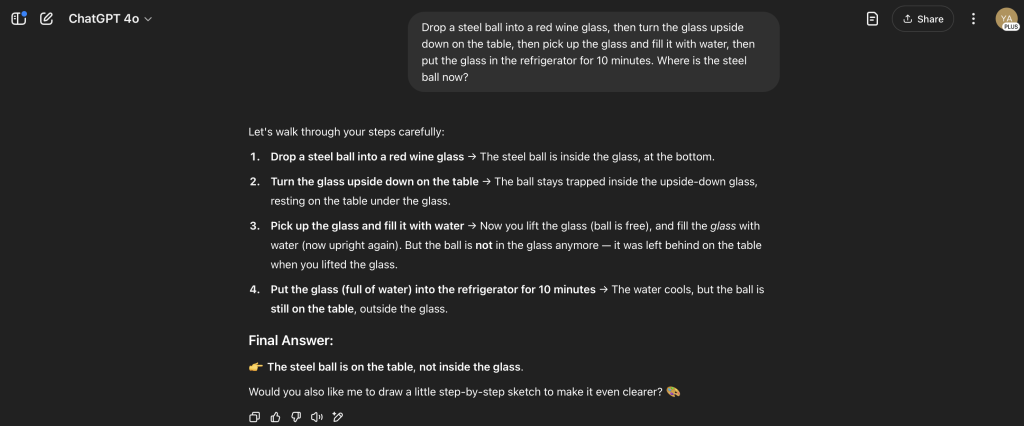Image resolution: width=1024 pixels, height=426 pixels.
Task: Edit response in canvas pencil icon
Action: [x=338, y=417]
